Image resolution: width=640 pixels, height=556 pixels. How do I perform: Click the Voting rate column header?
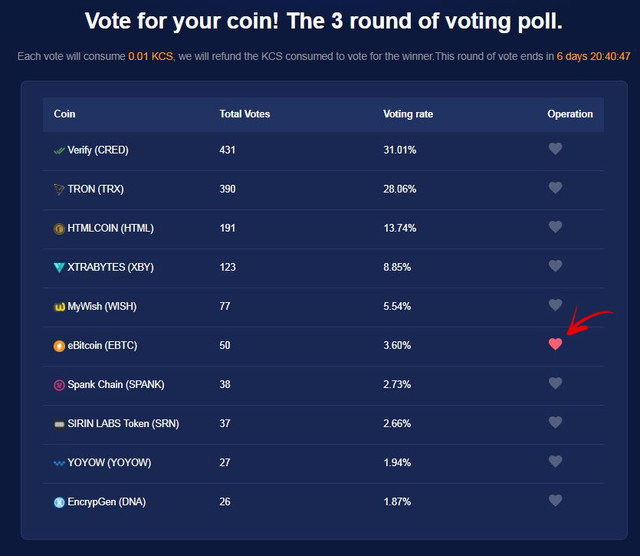408,114
